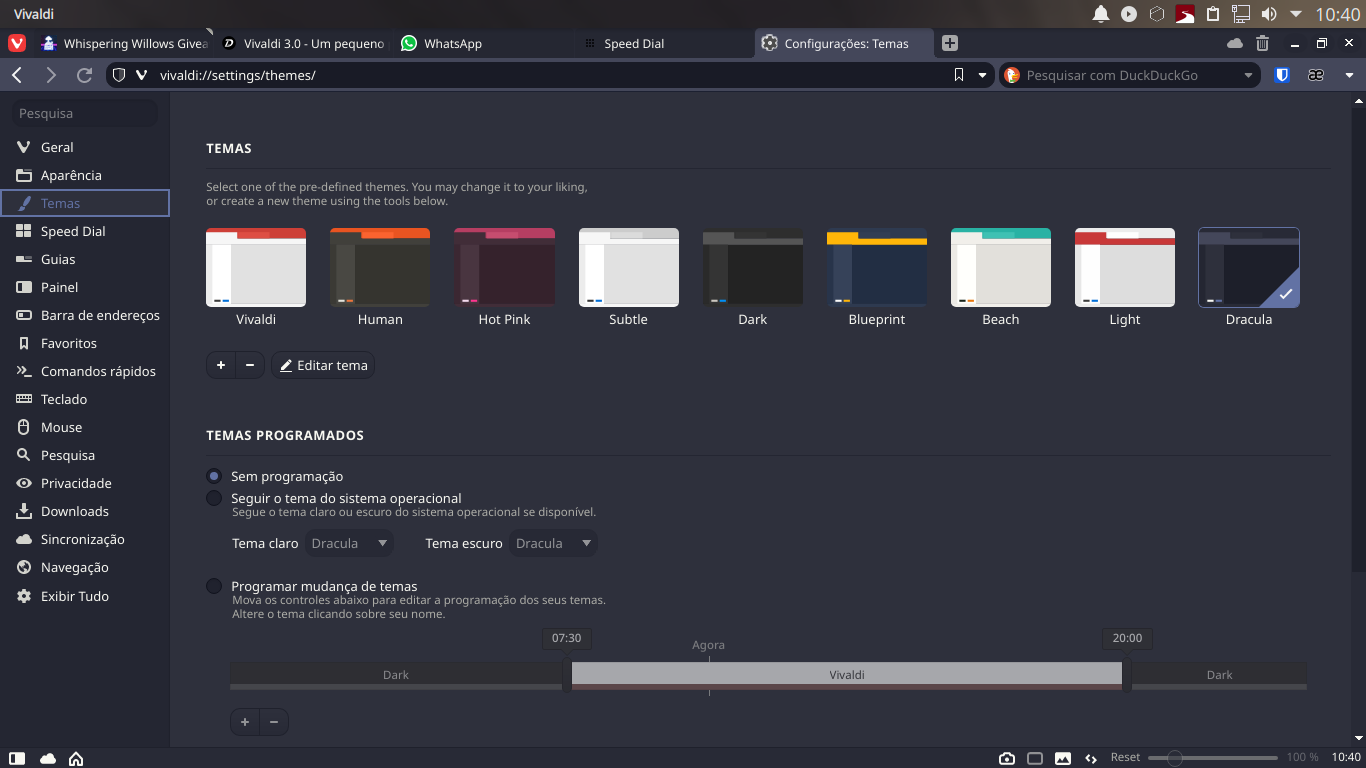Open synced tabs cloud icon in tab bar
This screenshot has height=768, width=1366.
pos(1235,43)
